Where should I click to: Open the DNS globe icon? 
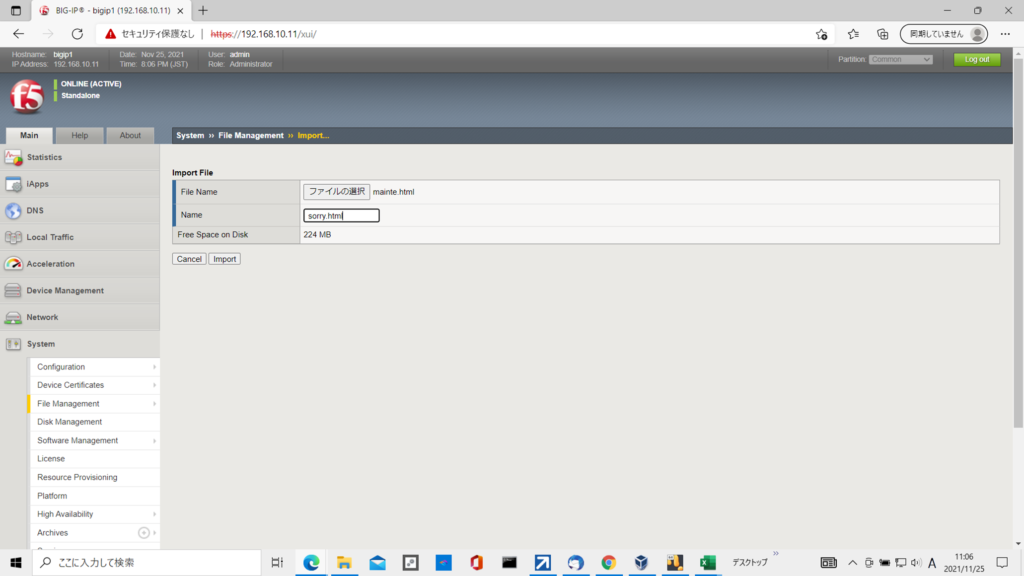13,211
